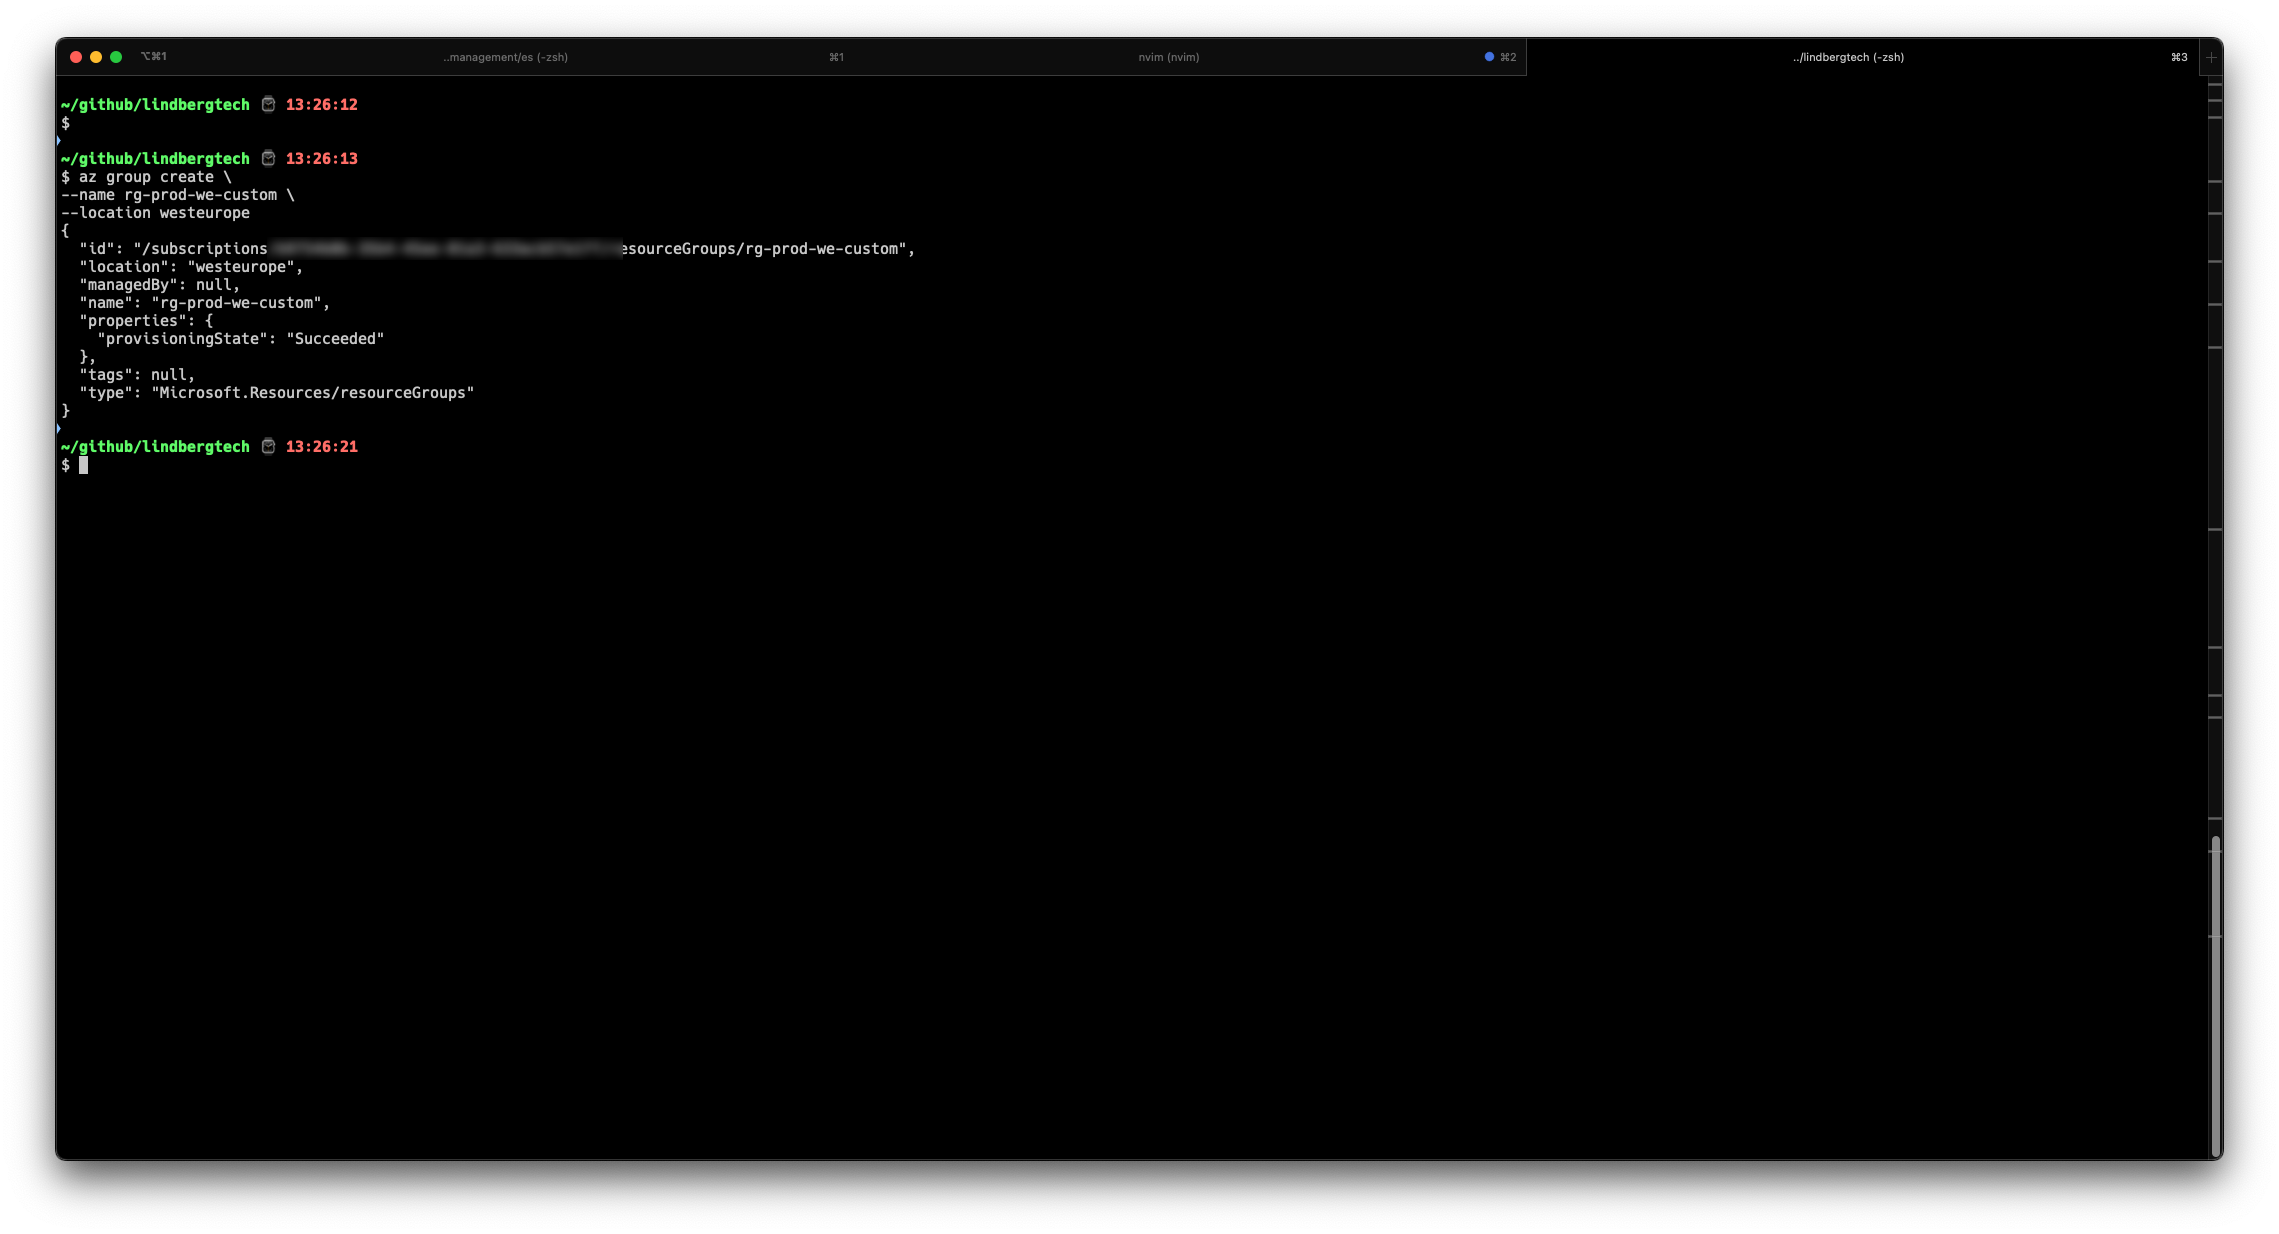Click the Succeeded provisioningState value

(335, 339)
